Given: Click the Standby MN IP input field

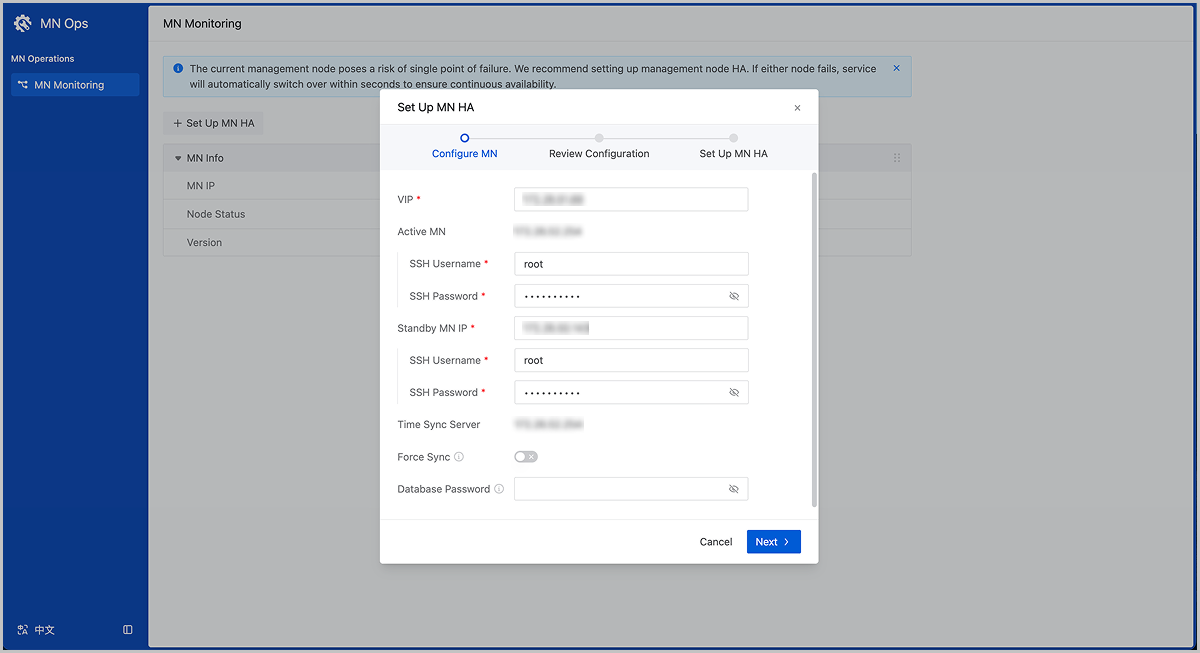Looking at the screenshot, I should pos(631,328).
